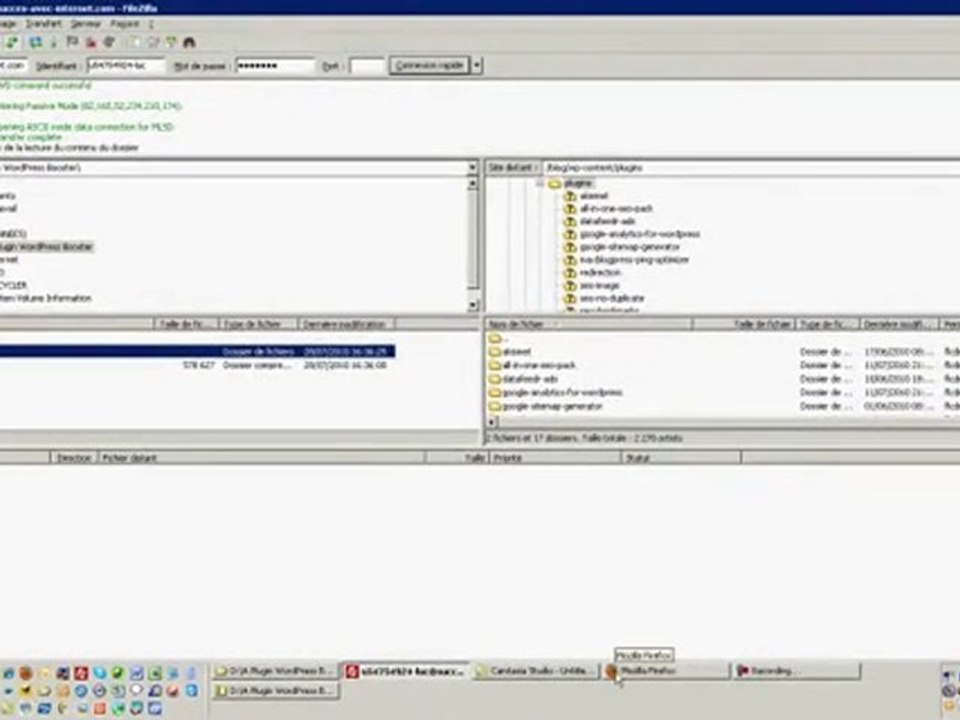The image size is (960, 720).
Task: Open the binoculars file search tool
Action: (189, 42)
